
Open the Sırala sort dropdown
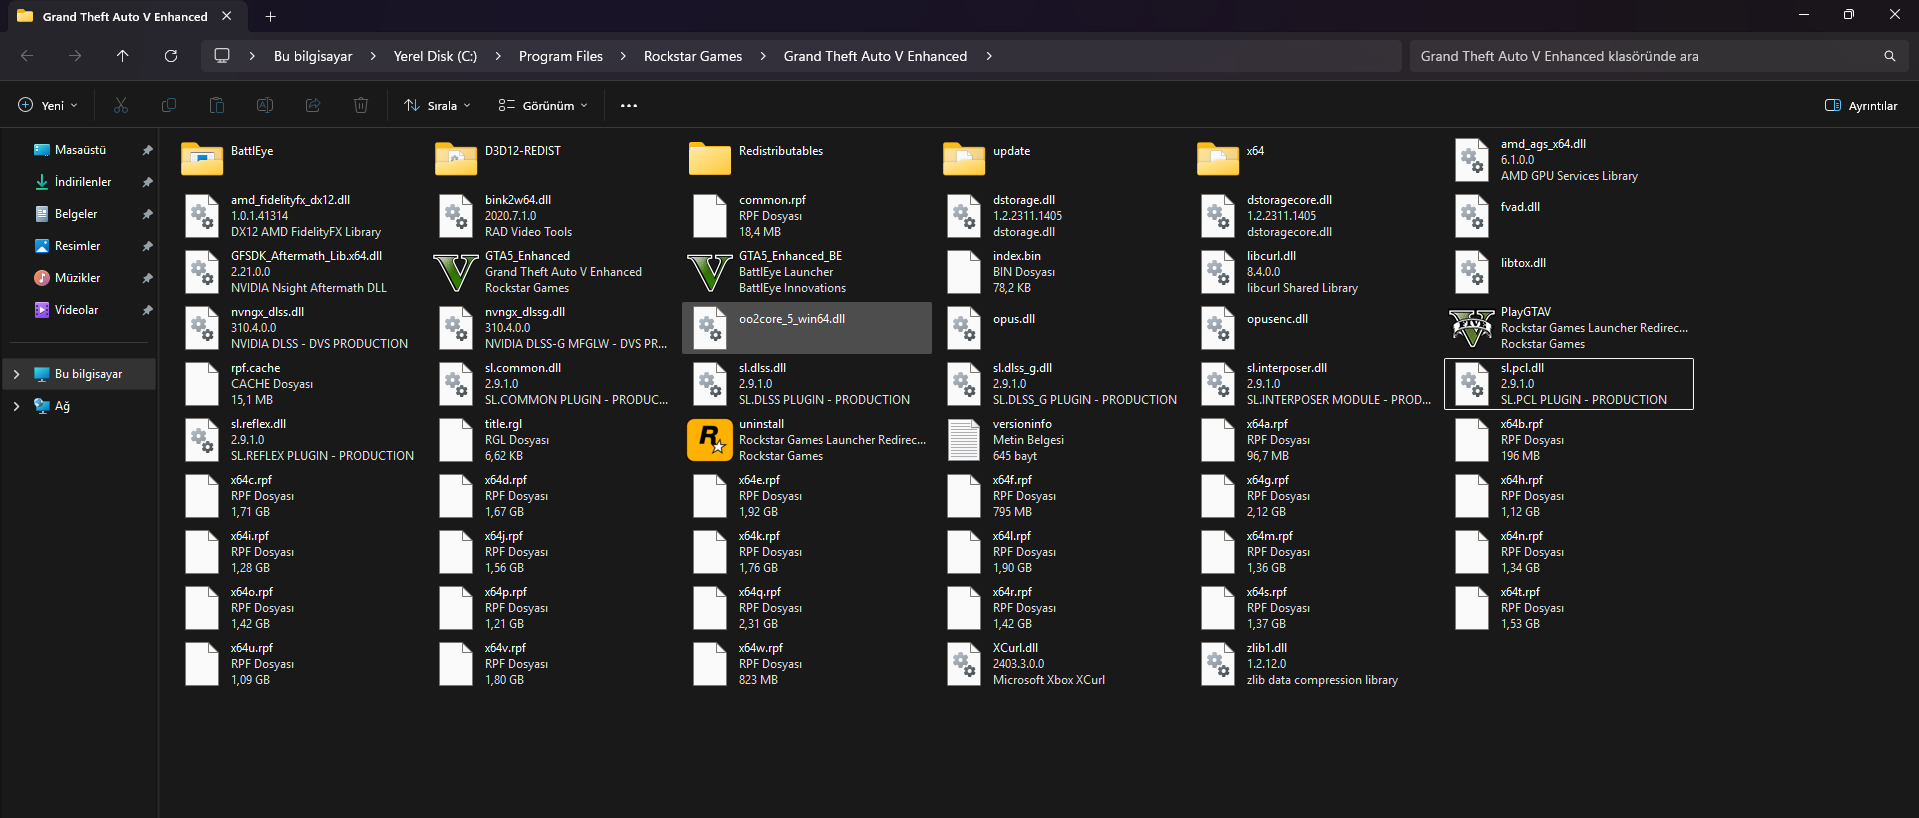coord(438,105)
